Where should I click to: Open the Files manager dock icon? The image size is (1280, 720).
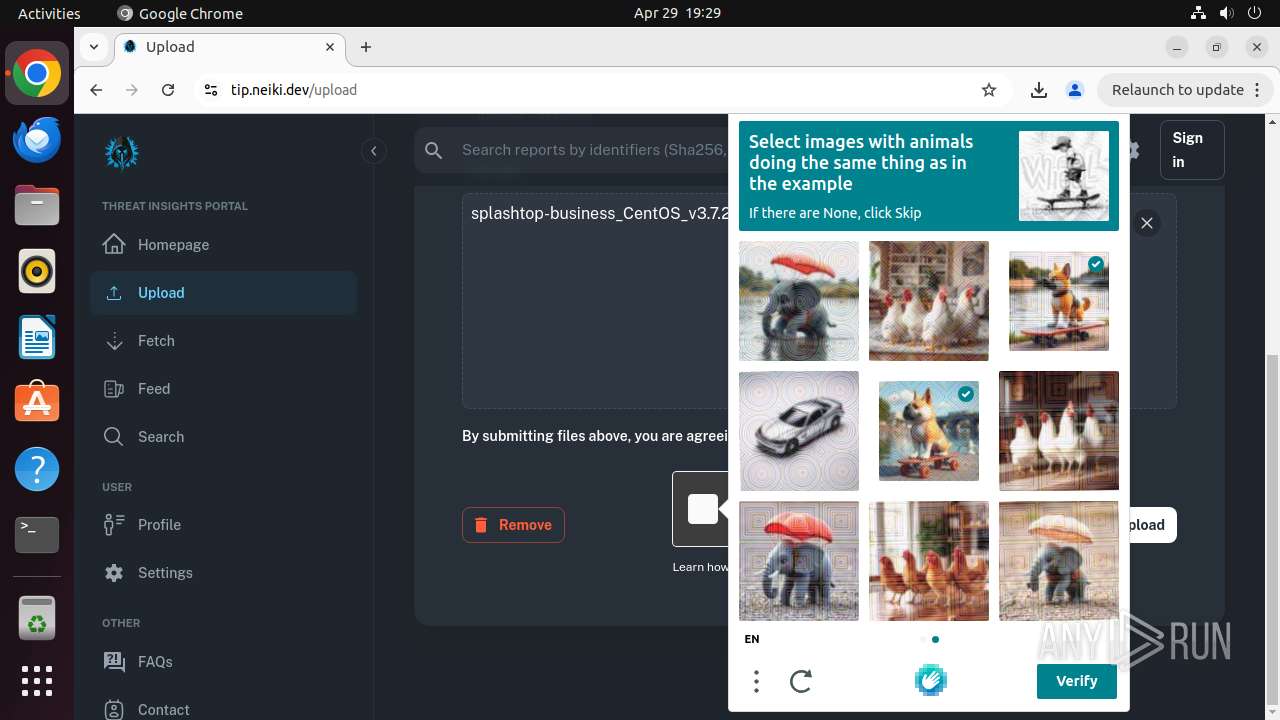coord(37,206)
